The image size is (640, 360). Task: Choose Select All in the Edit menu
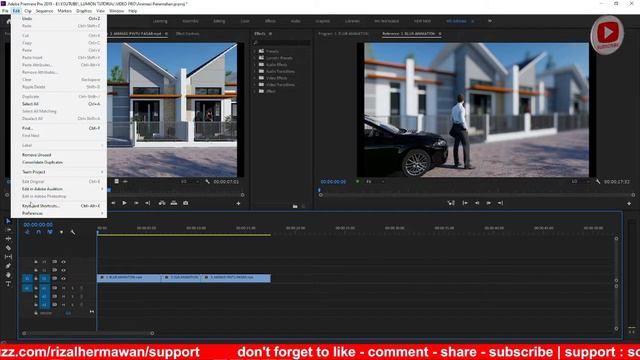60,104
